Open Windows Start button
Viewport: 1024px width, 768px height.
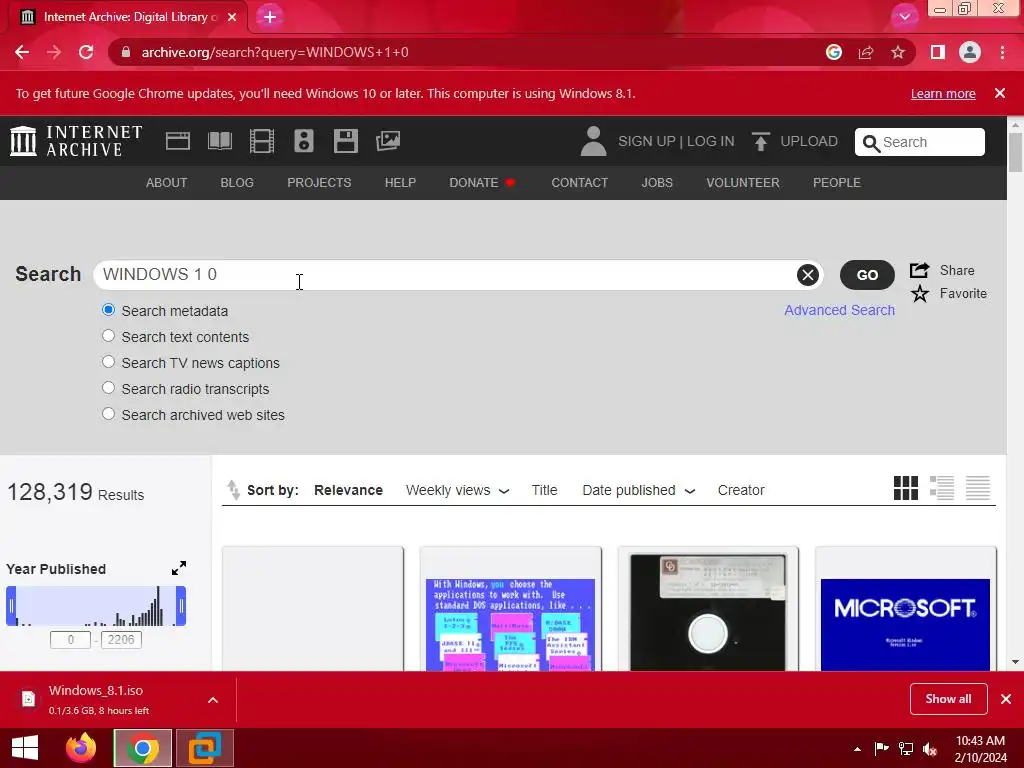[25, 748]
